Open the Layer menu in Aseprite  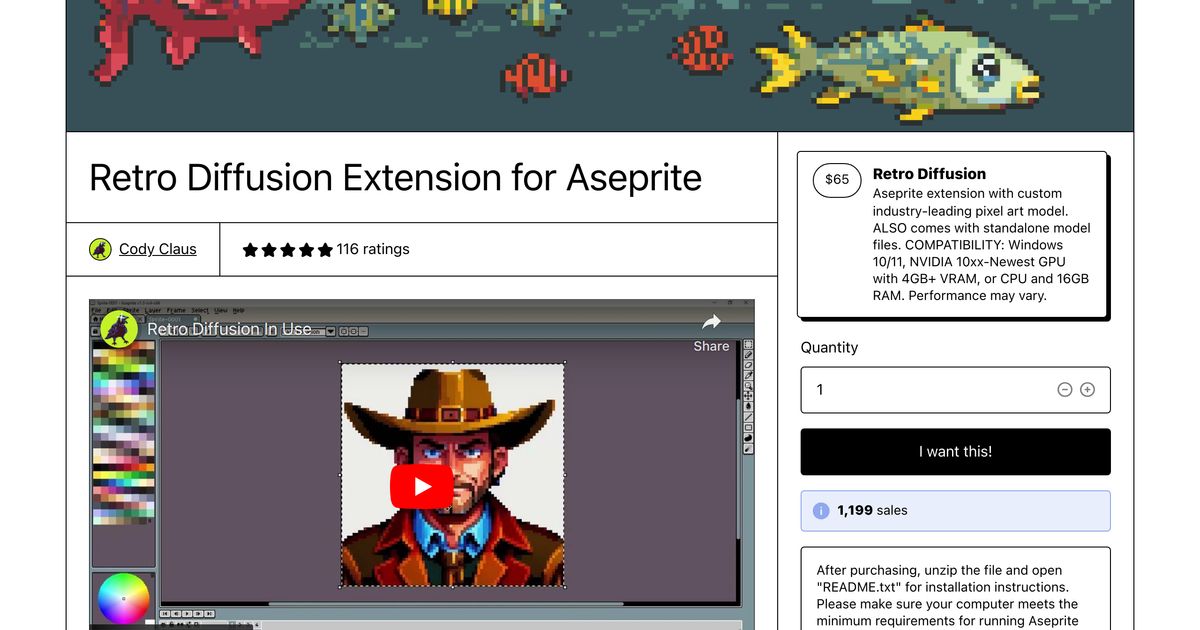[x=153, y=310]
